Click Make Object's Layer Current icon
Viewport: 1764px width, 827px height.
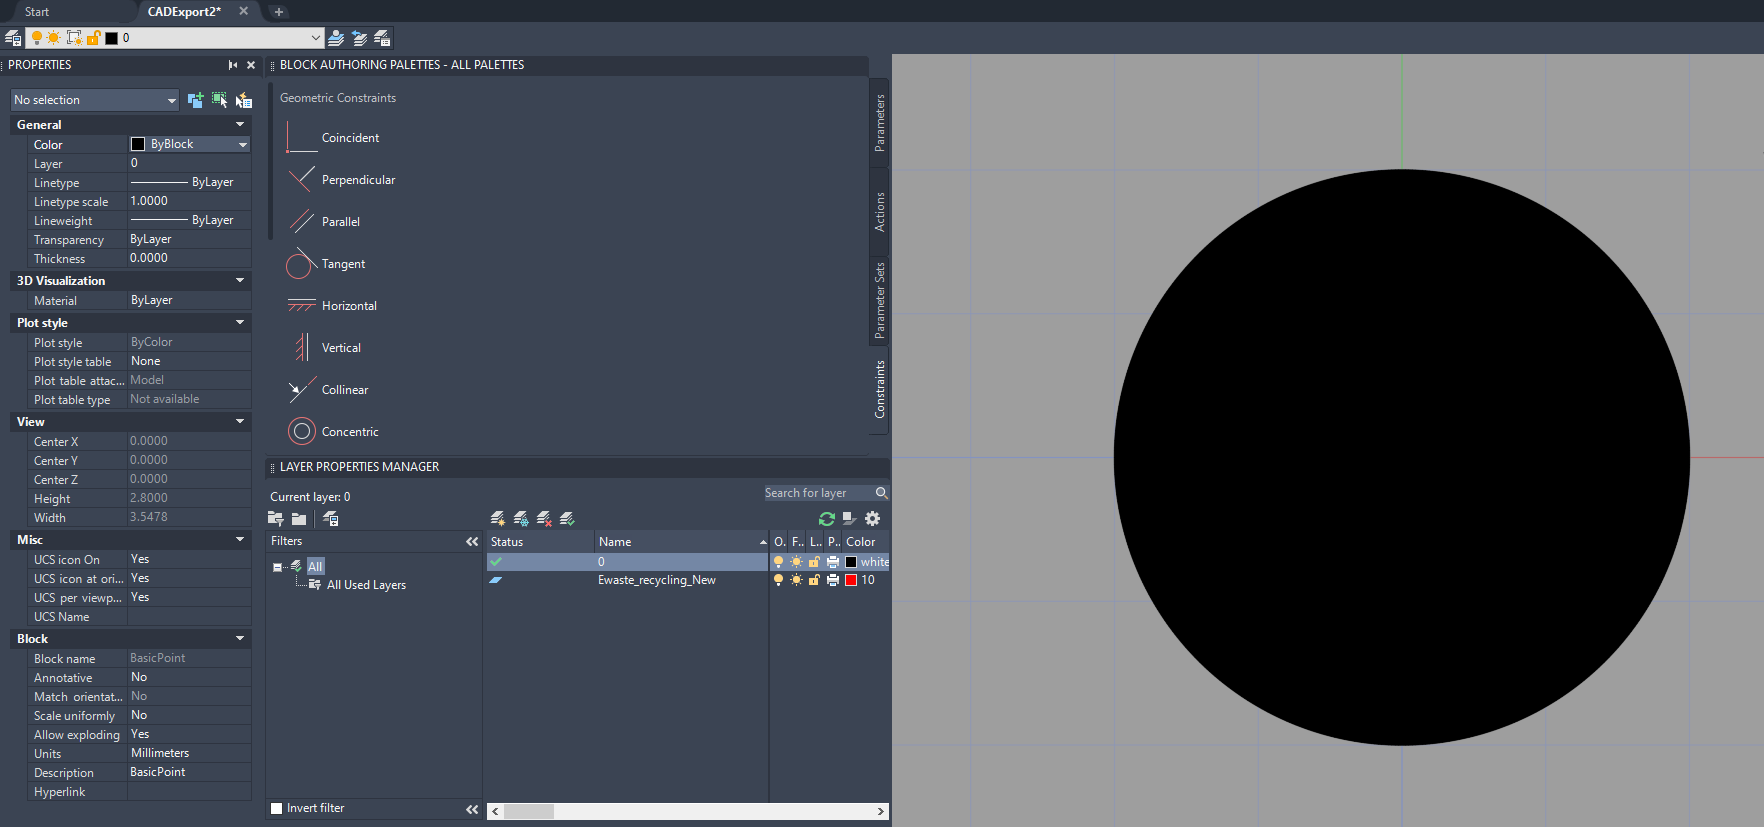pyautogui.click(x=336, y=38)
